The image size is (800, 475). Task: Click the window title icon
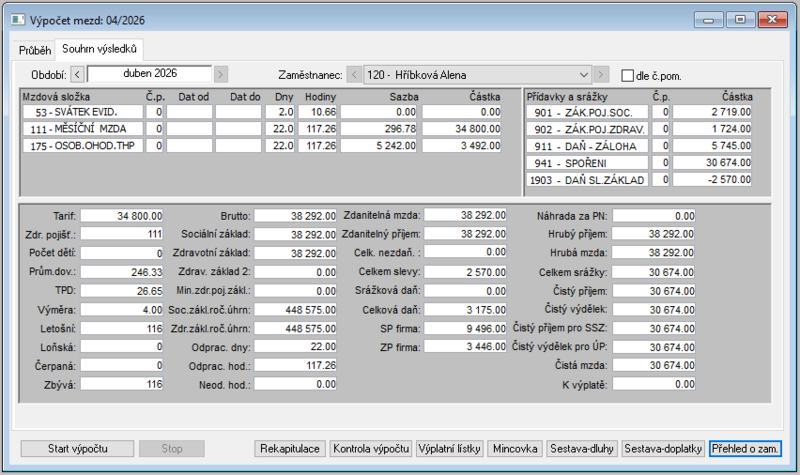pos(18,20)
